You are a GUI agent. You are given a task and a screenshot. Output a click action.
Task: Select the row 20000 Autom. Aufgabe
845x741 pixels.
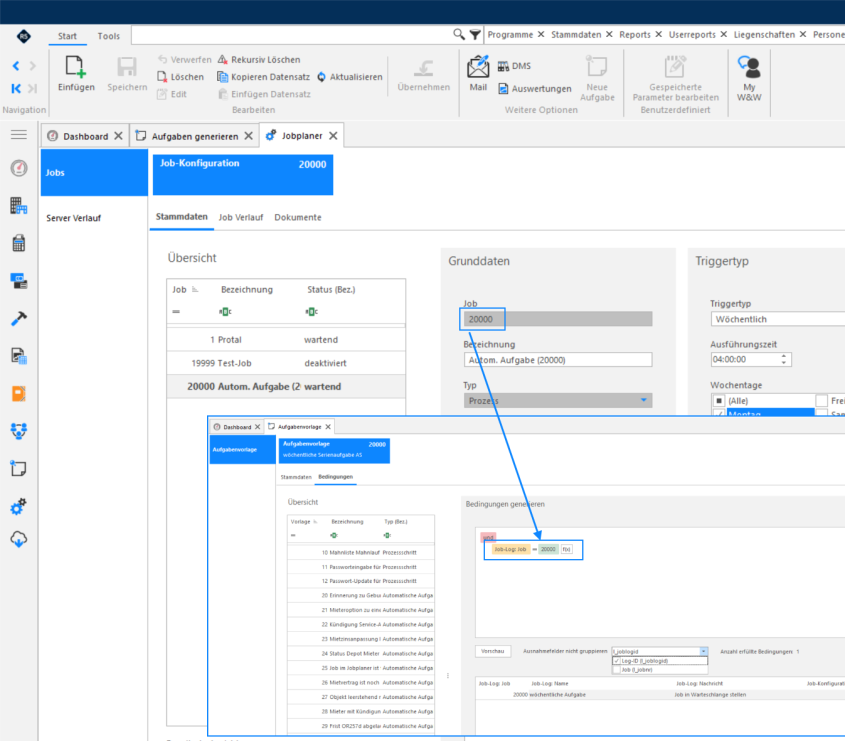click(286, 386)
